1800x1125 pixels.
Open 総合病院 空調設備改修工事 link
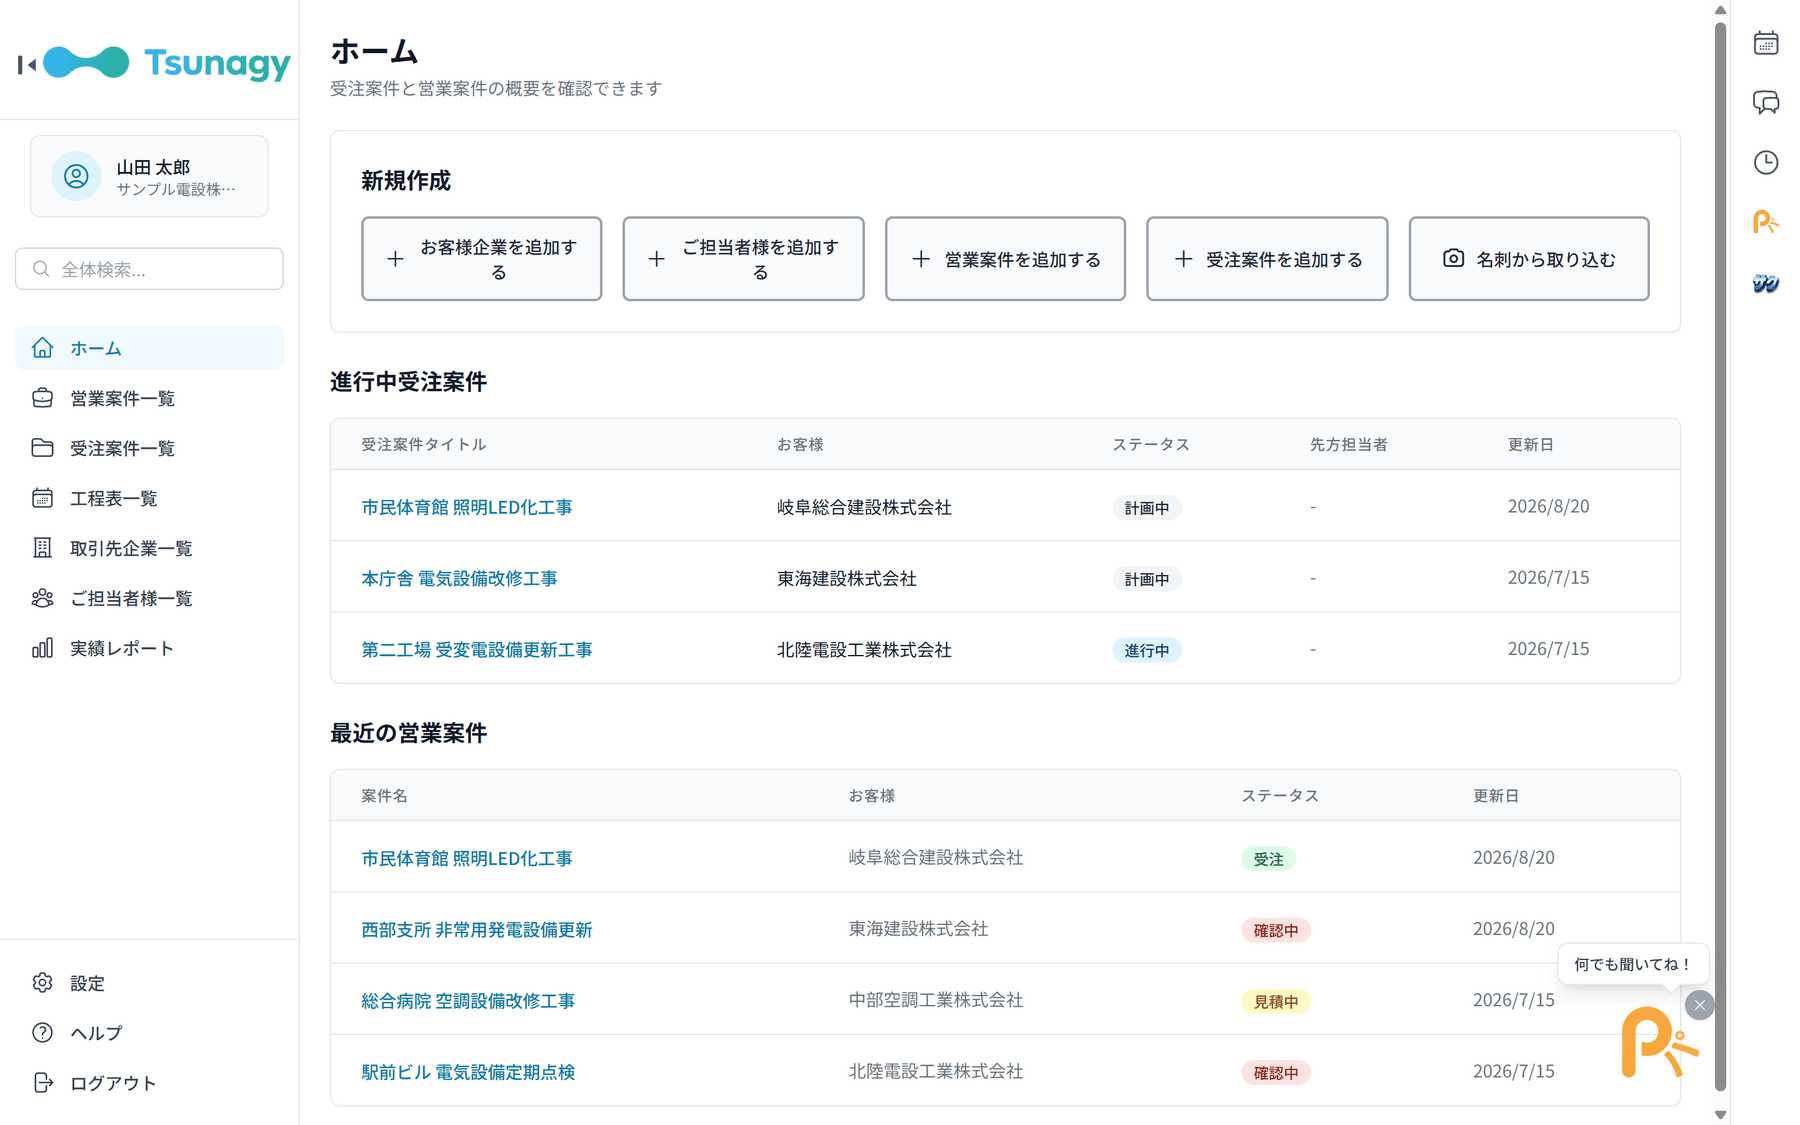click(468, 1000)
